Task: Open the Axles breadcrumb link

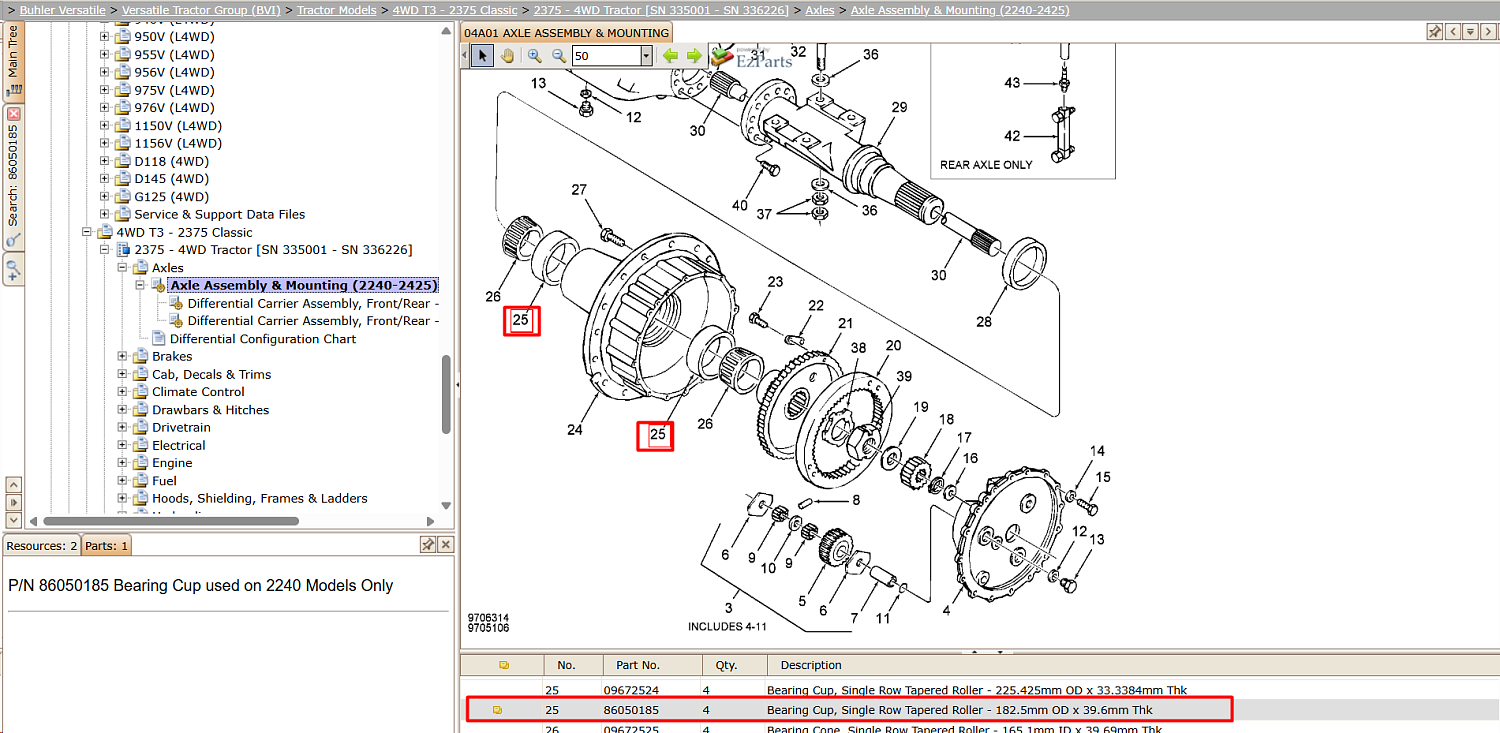Action: click(820, 10)
